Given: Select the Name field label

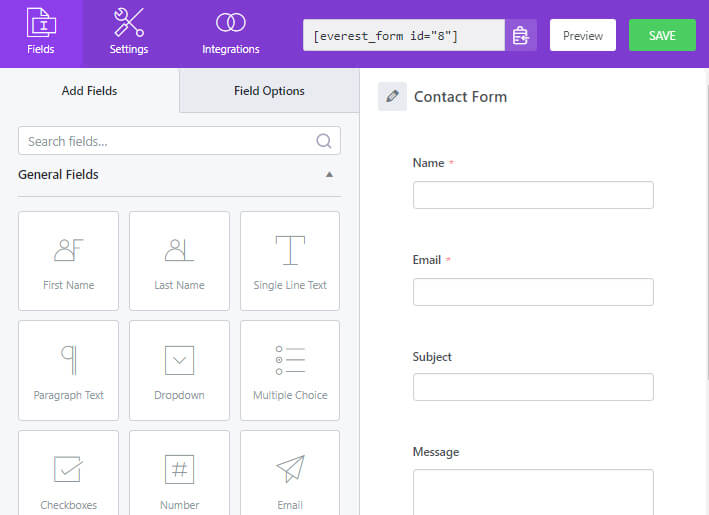Looking at the screenshot, I should [x=428, y=163].
